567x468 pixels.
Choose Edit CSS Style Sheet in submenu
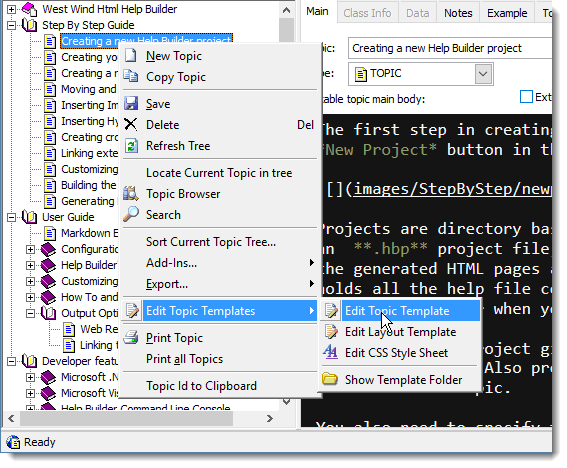coord(401,353)
